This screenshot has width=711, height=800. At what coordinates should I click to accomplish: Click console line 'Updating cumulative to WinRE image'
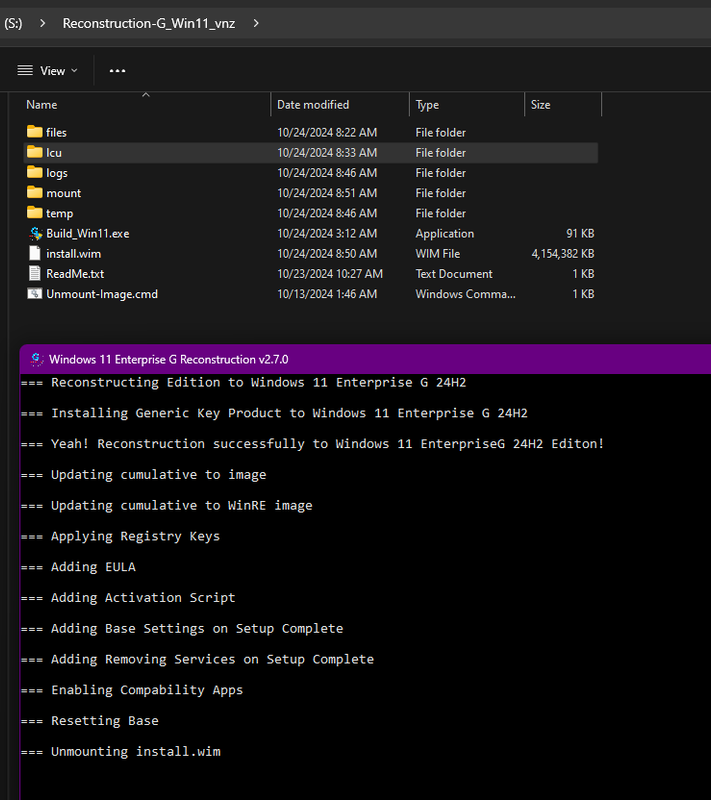click(182, 506)
